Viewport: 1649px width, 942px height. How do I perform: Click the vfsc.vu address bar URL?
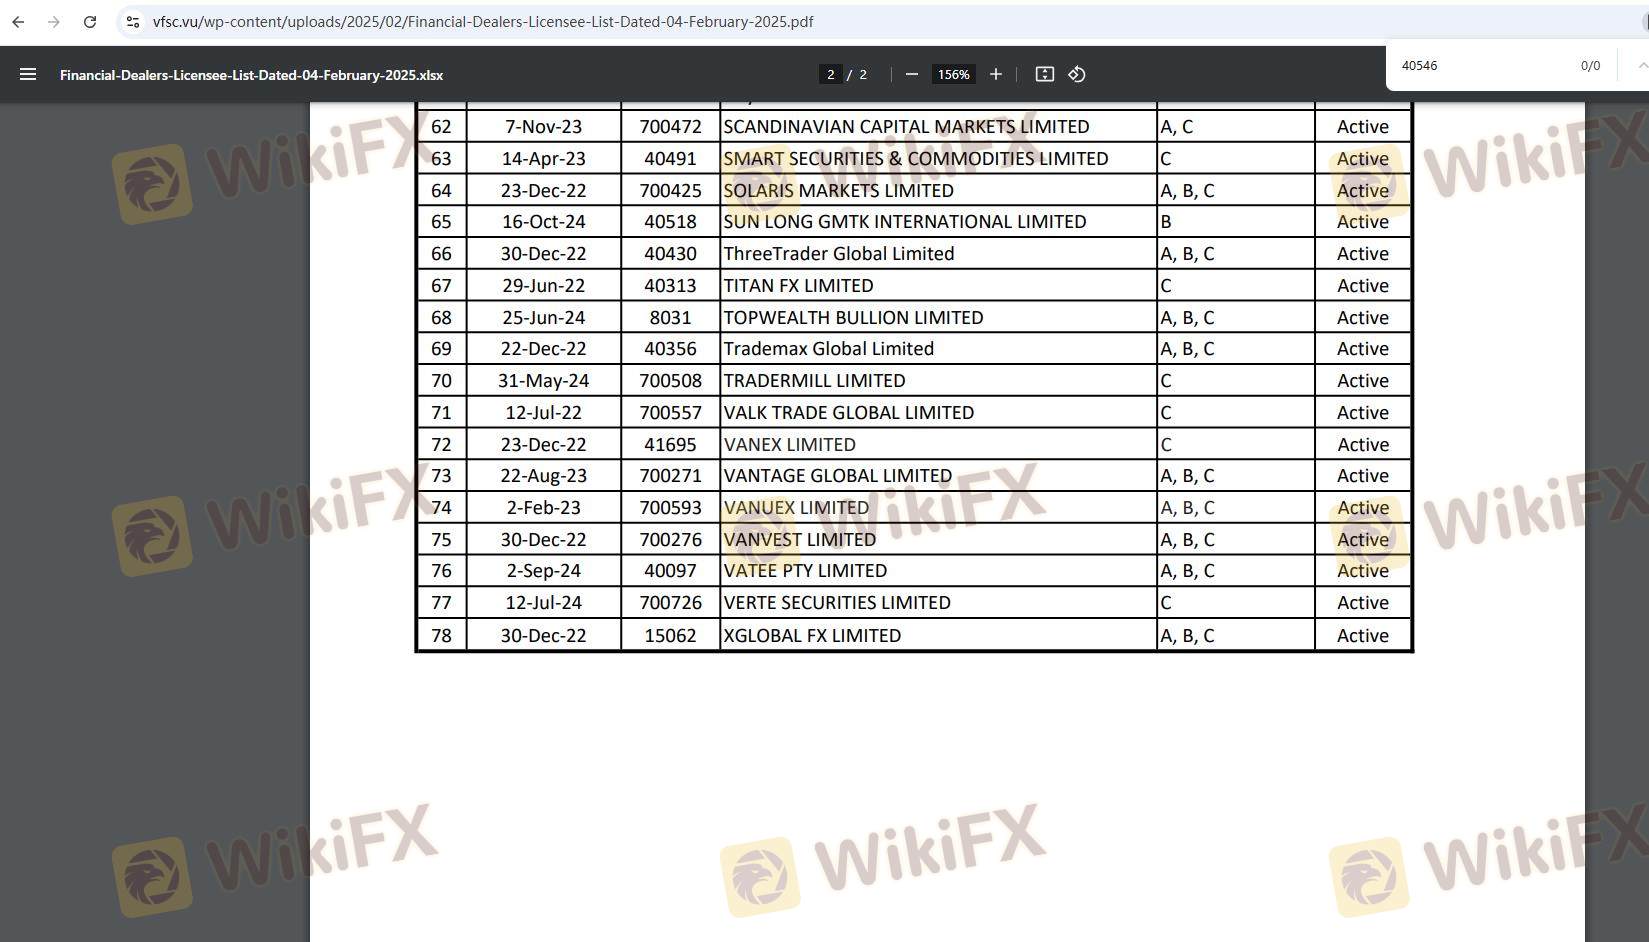483,21
